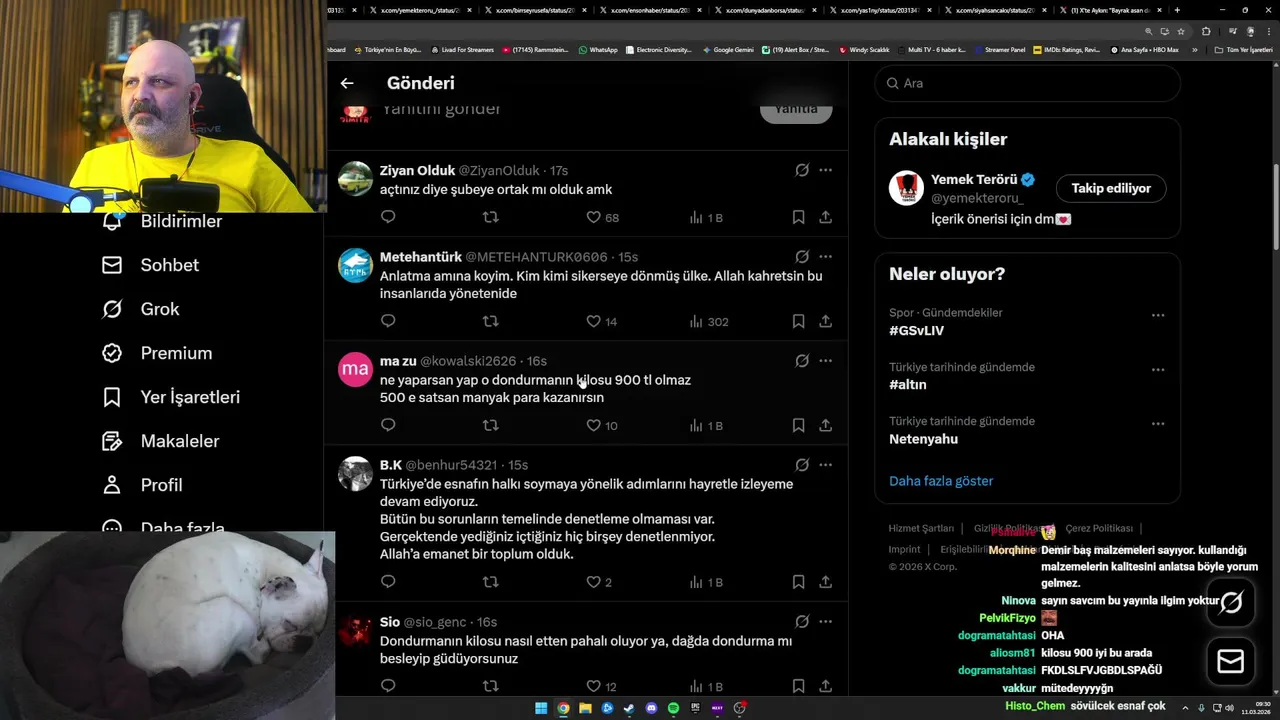Screen dimensions: 1280x720
Task: Open Yemek Terörü profile name link
Action: coord(974,180)
